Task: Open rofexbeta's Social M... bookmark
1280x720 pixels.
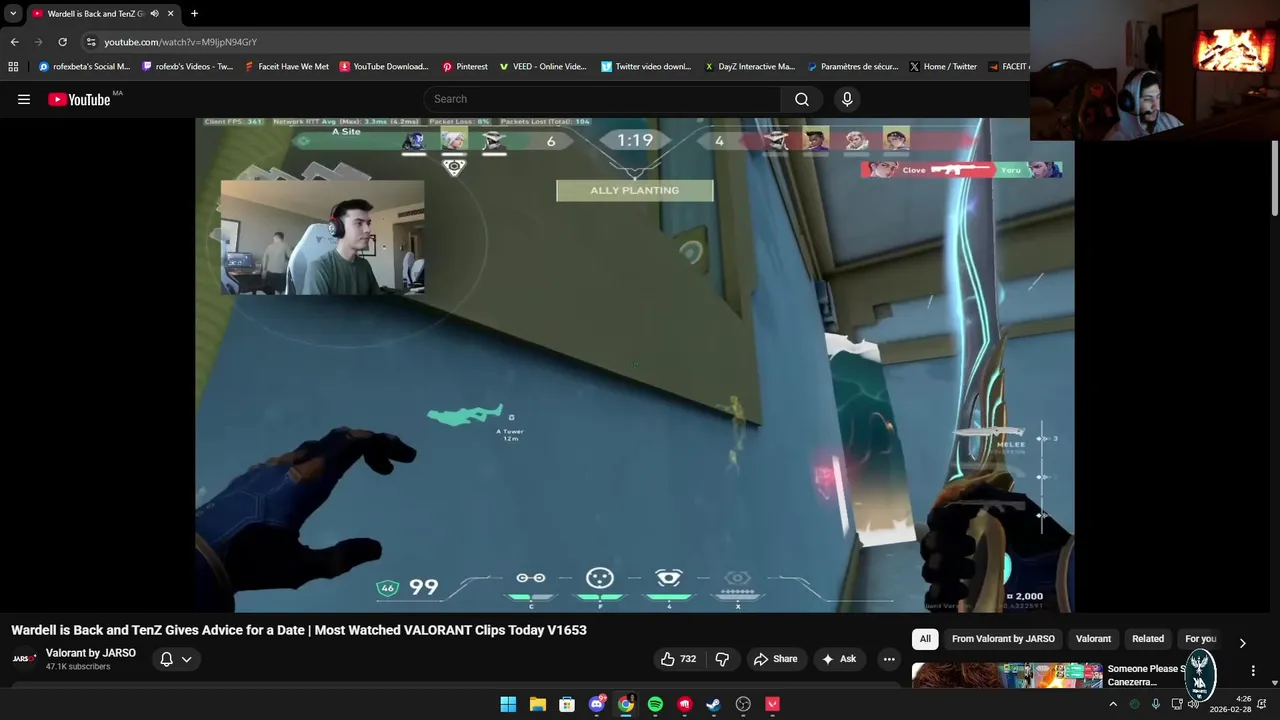Action: (x=85, y=67)
